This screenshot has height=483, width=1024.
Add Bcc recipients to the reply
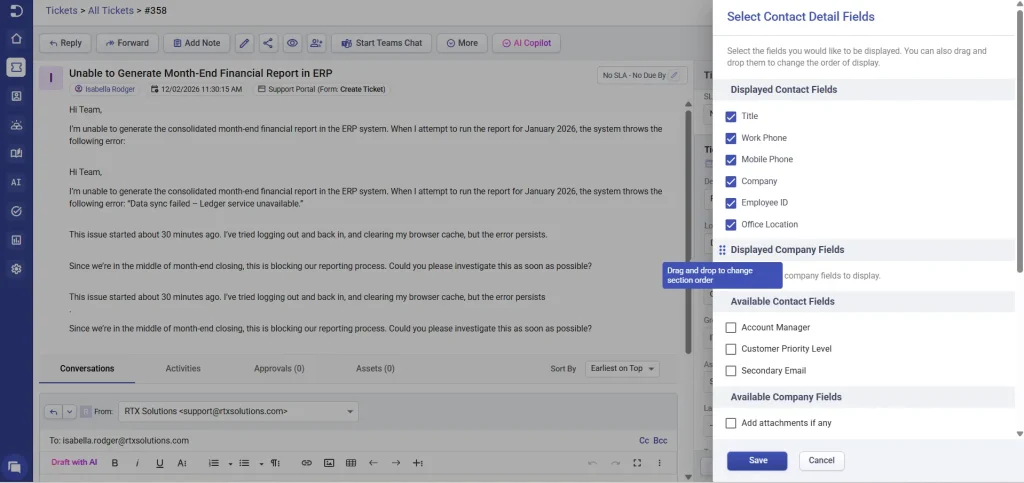click(x=660, y=441)
